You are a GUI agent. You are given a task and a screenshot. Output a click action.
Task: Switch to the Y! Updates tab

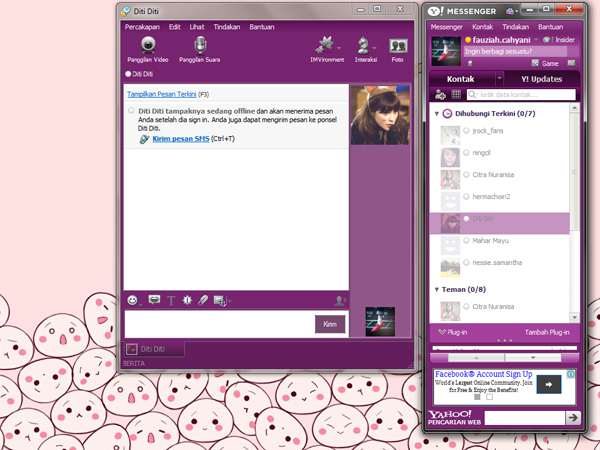[x=541, y=79]
